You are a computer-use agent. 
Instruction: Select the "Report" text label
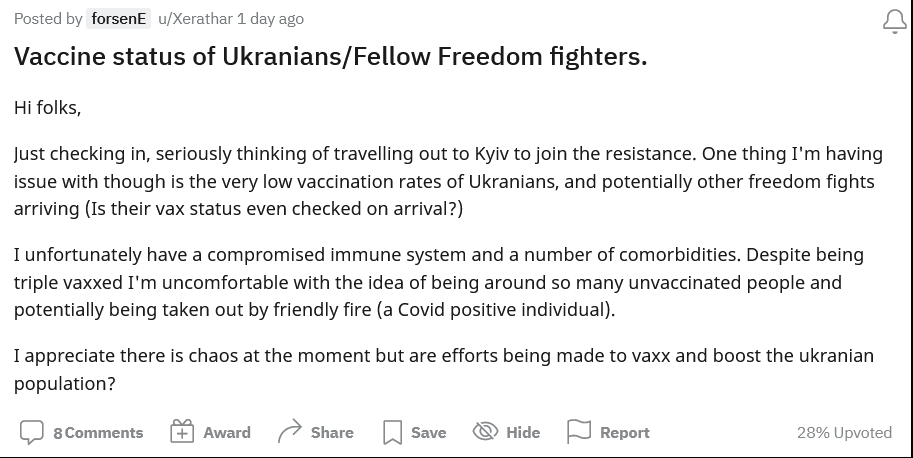(625, 433)
